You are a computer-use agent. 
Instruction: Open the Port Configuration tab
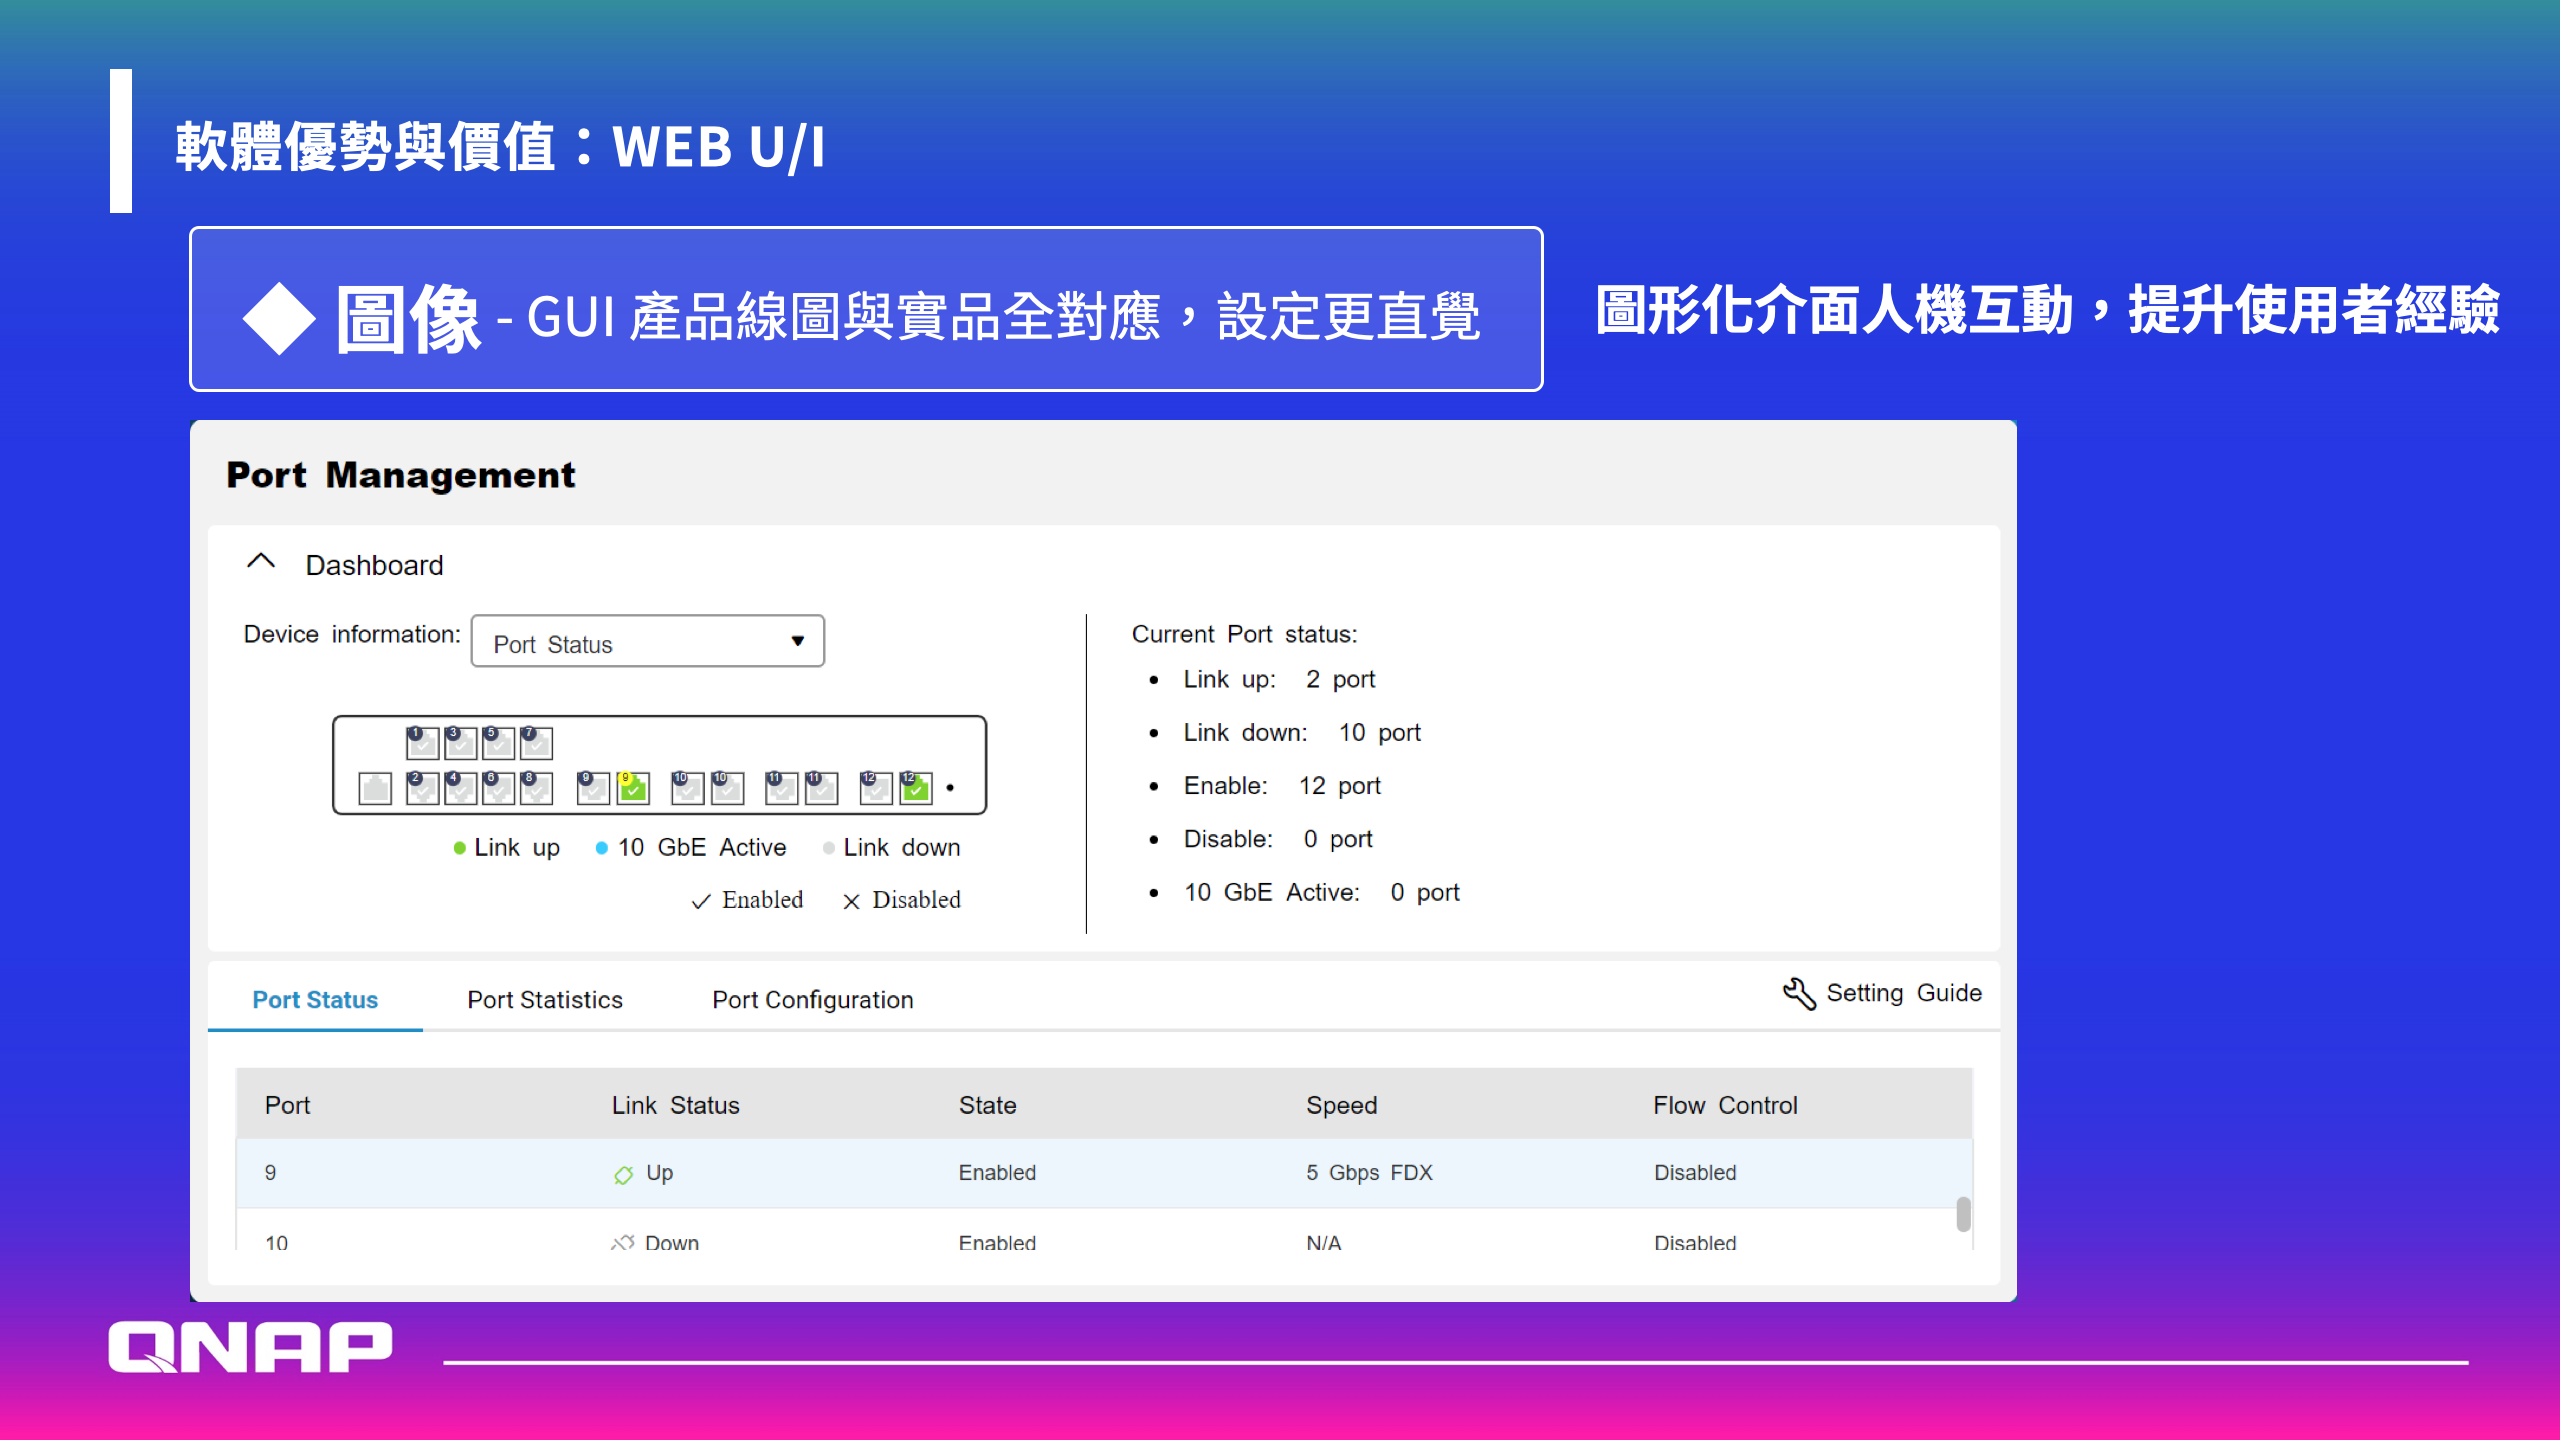812,1000
